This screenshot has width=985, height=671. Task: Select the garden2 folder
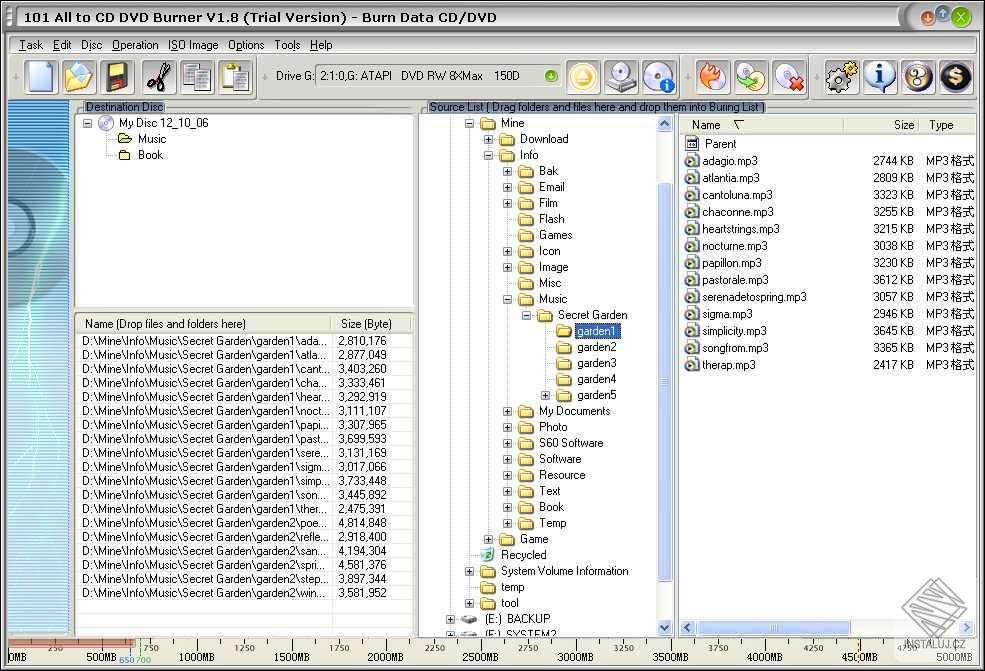tap(595, 347)
